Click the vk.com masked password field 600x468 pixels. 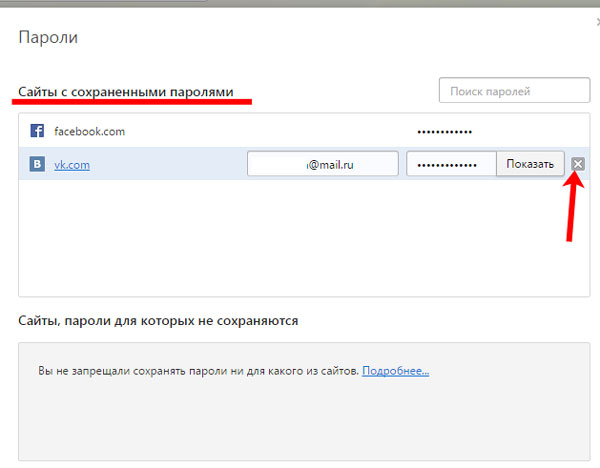click(451, 164)
